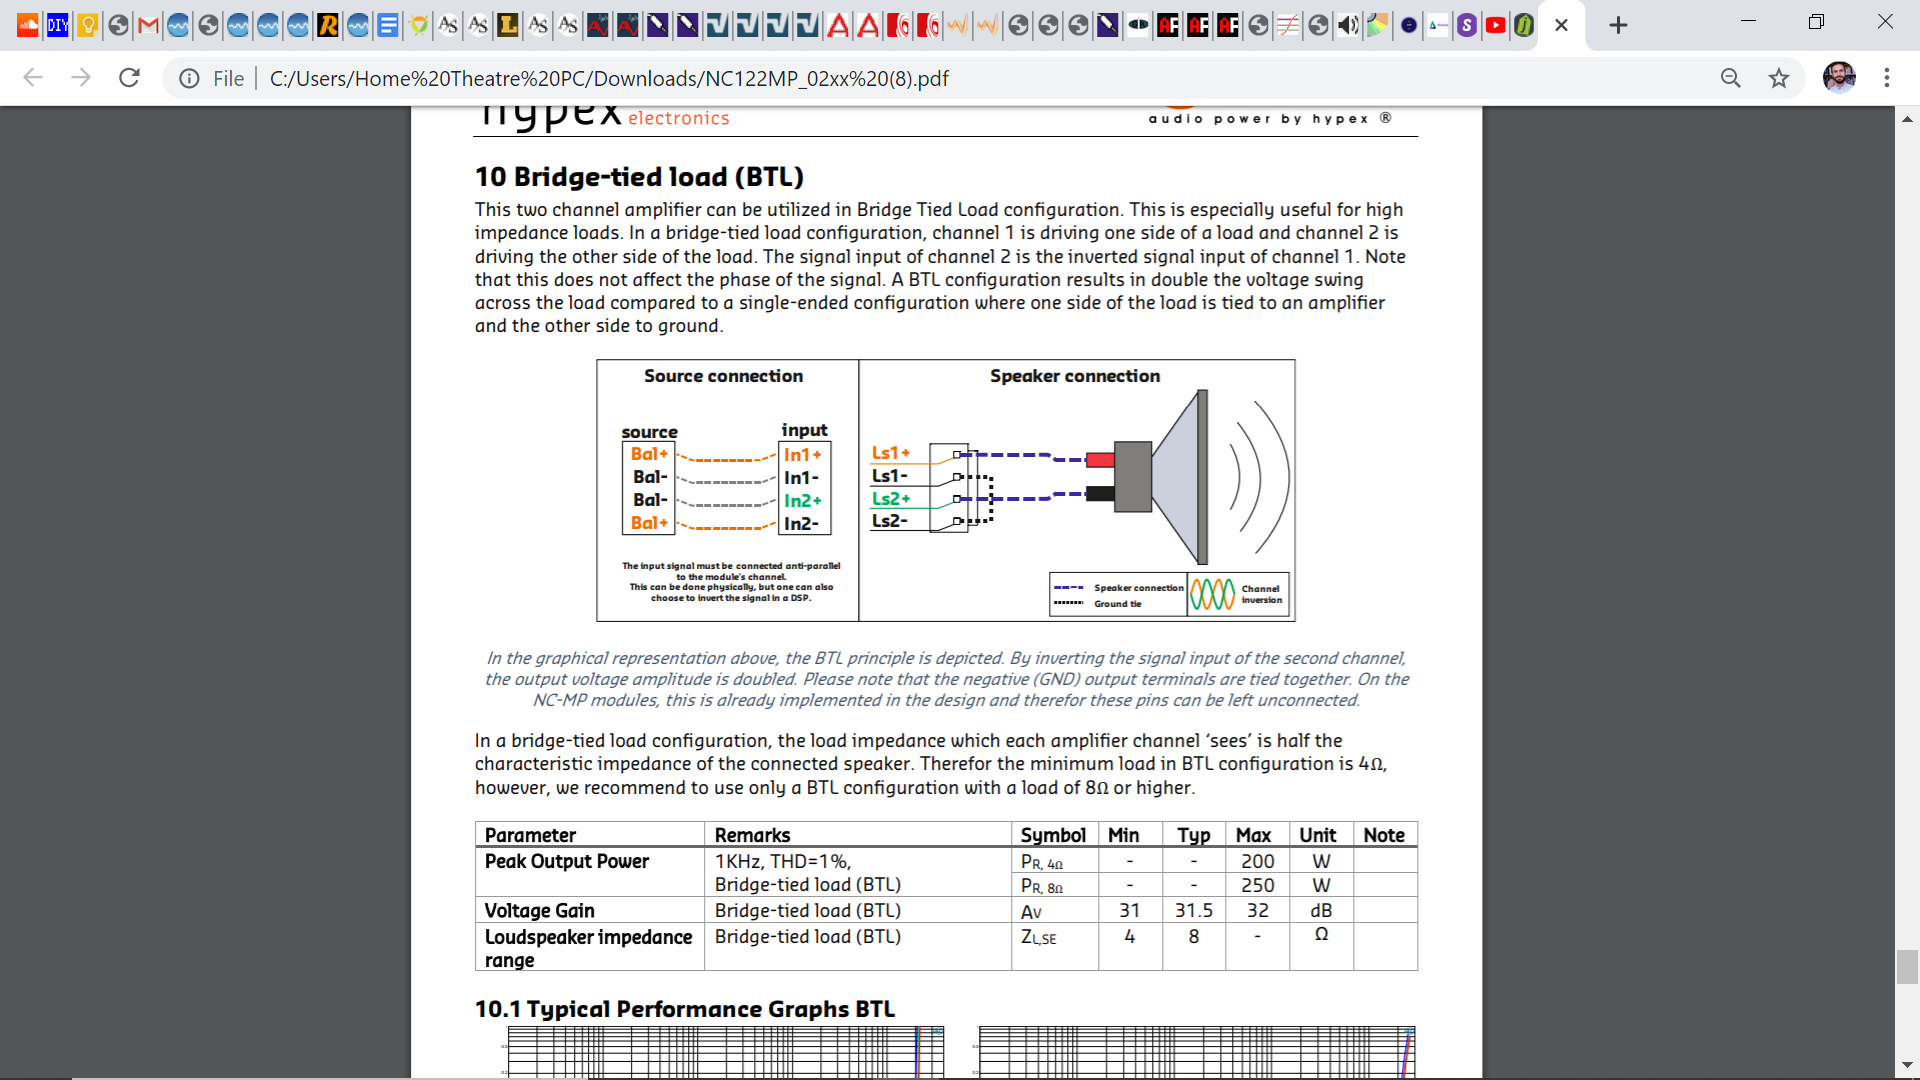Click the vertical scrollbar thumb
This screenshot has height=1080, width=1920.
click(x=1907, y=967)
